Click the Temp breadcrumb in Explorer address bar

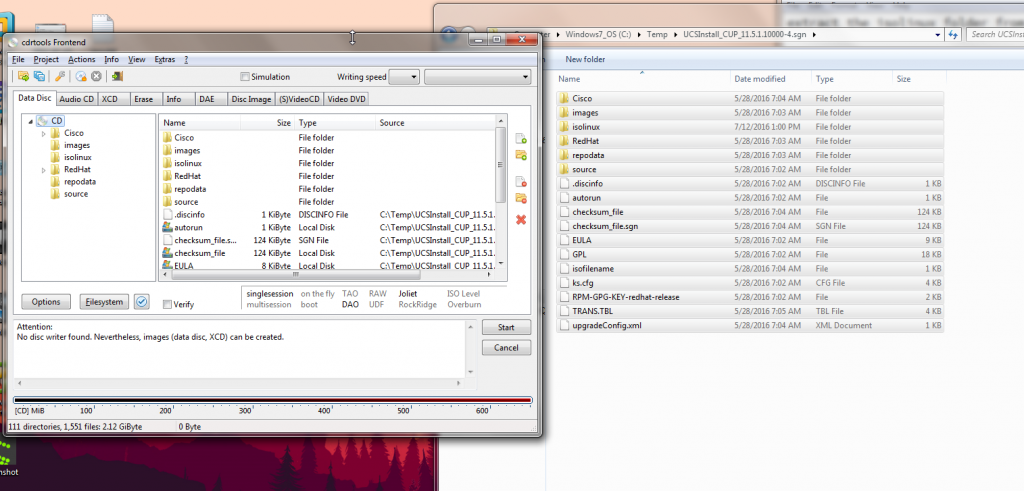coord(657,35)
